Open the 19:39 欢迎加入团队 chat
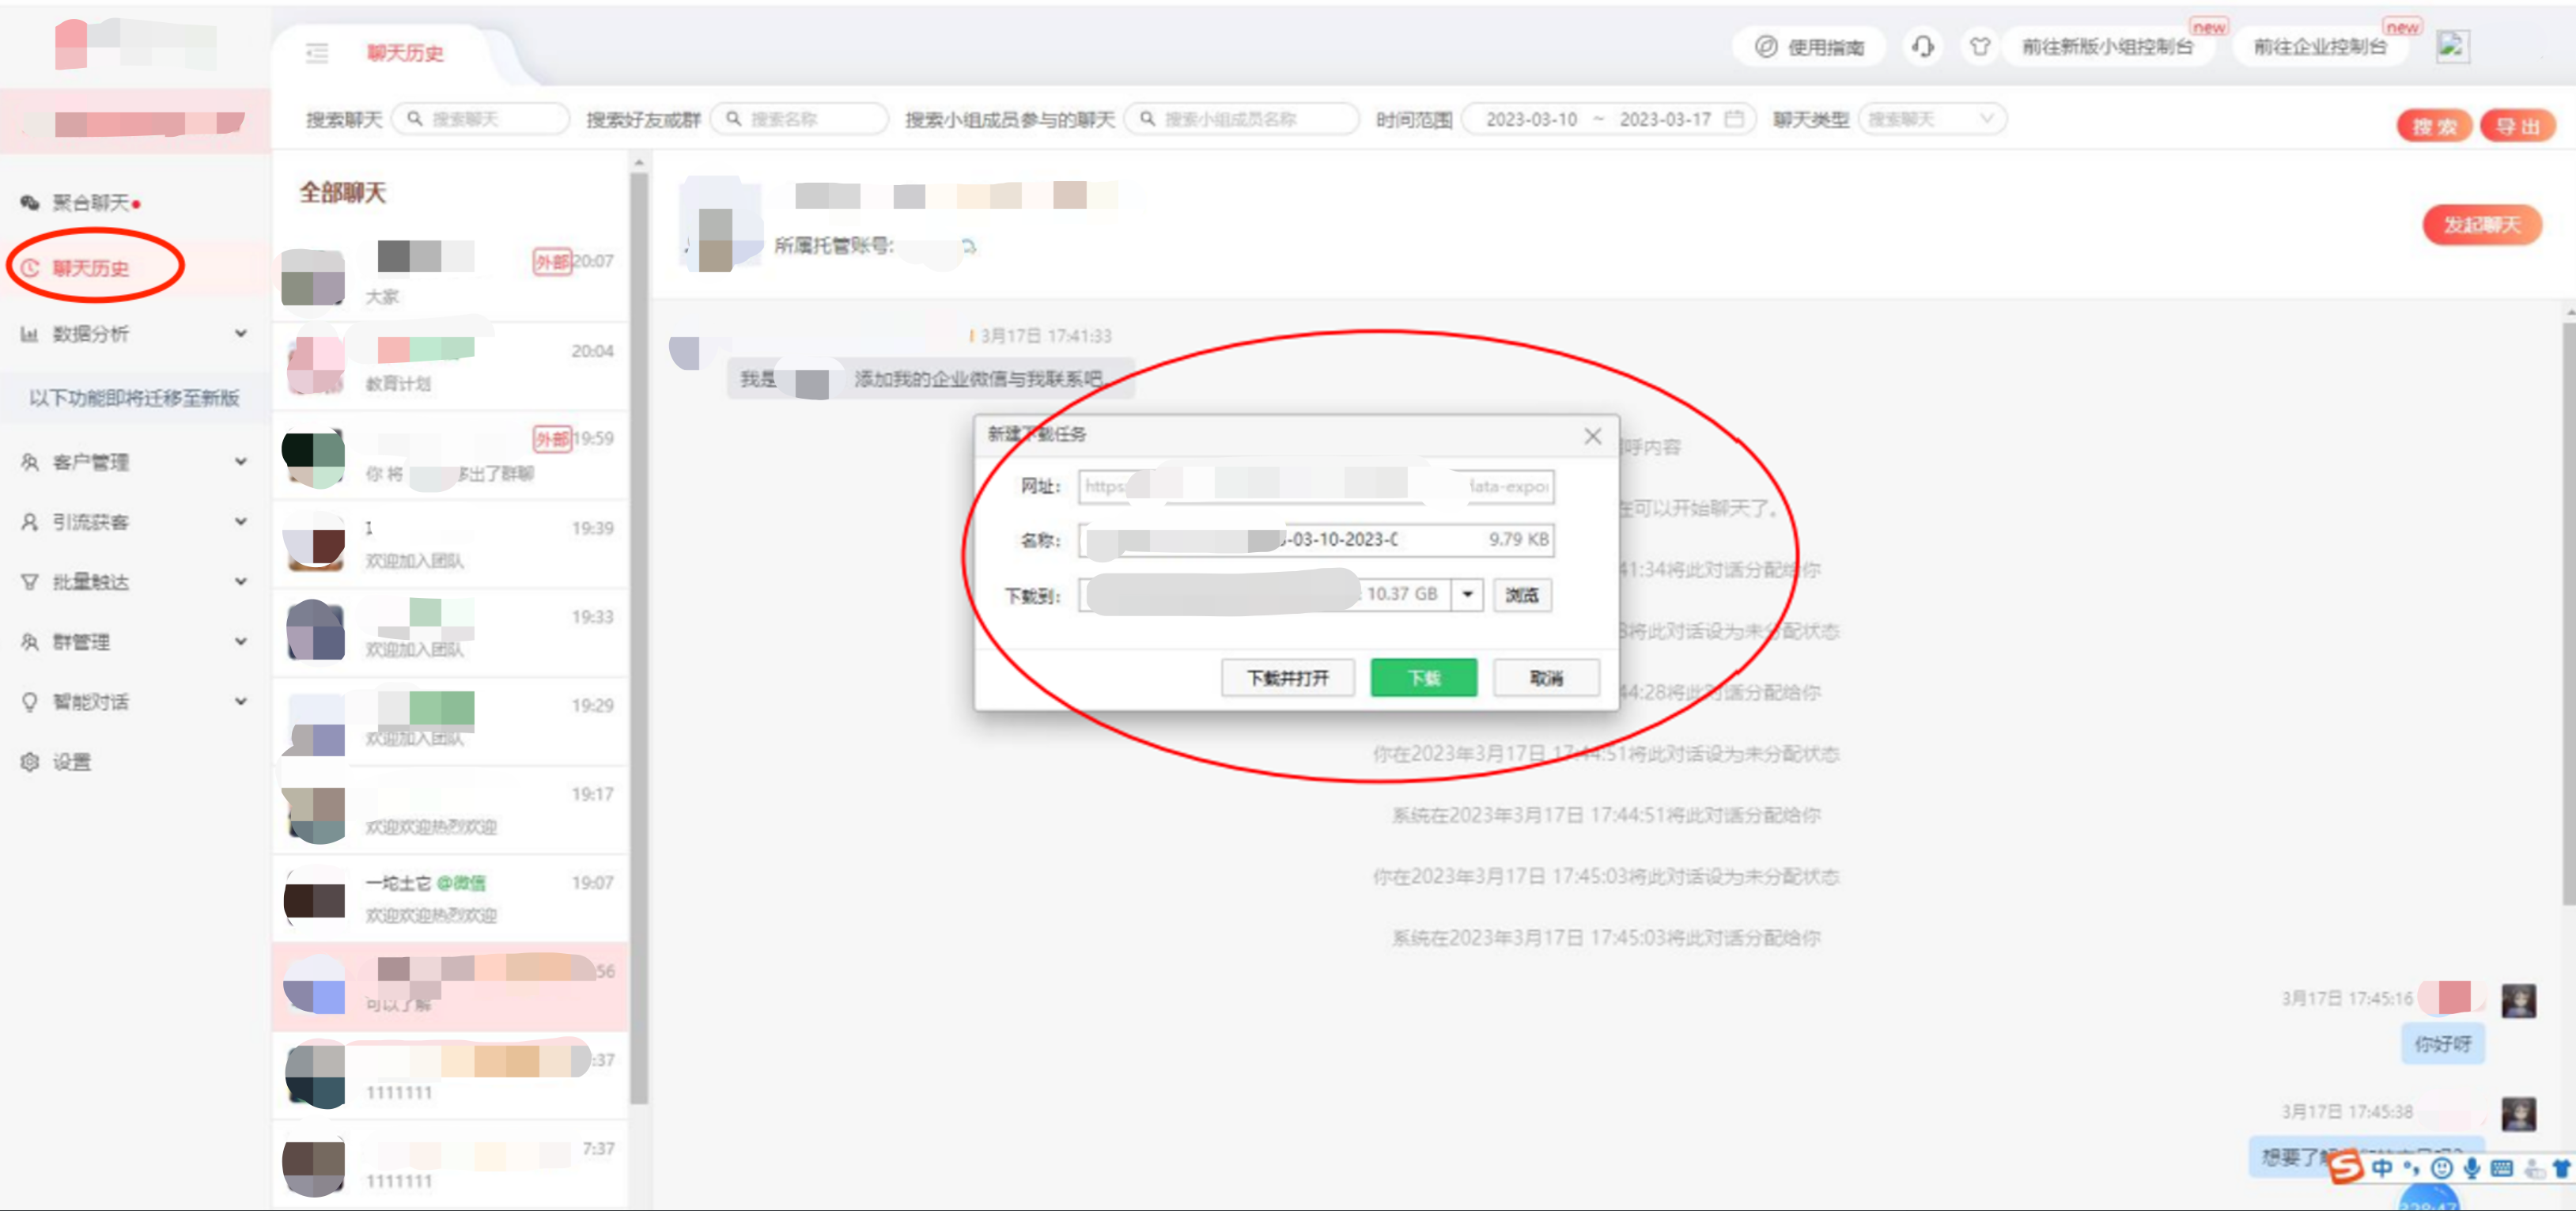 click(x=450, y=543)
